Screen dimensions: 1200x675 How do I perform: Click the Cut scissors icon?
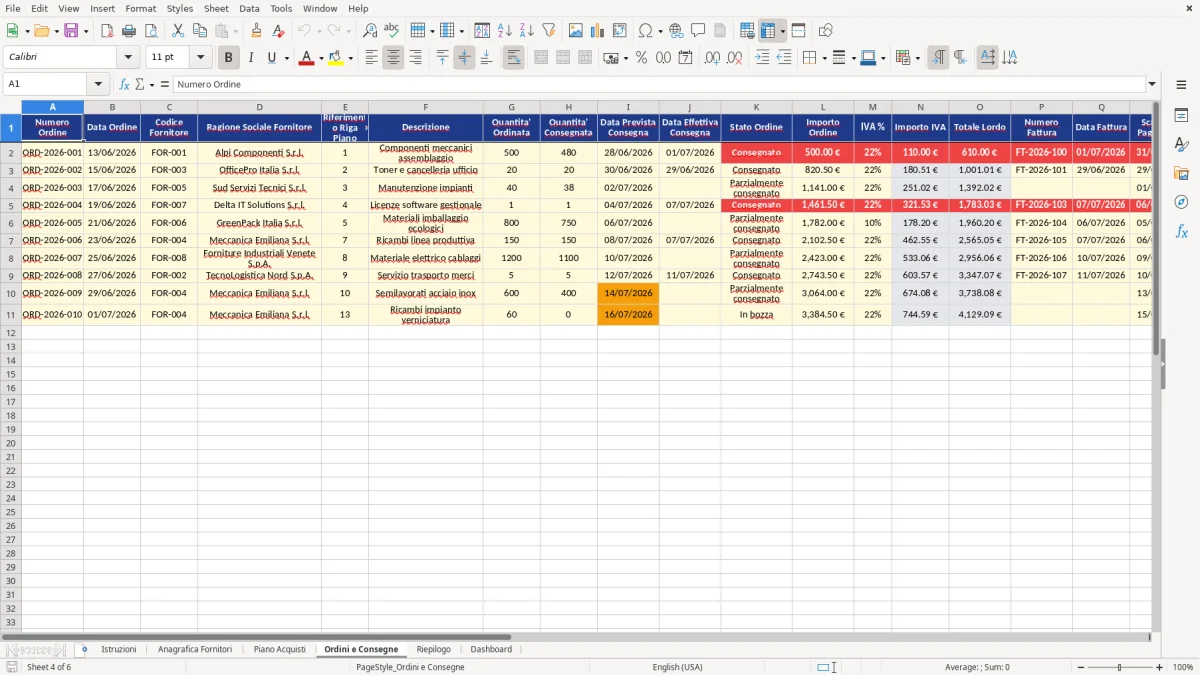coord(178,31)
